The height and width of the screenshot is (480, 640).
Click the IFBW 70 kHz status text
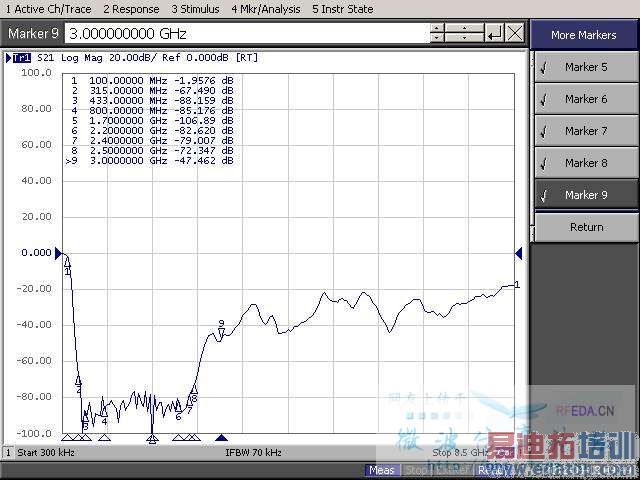coord(253,452)
